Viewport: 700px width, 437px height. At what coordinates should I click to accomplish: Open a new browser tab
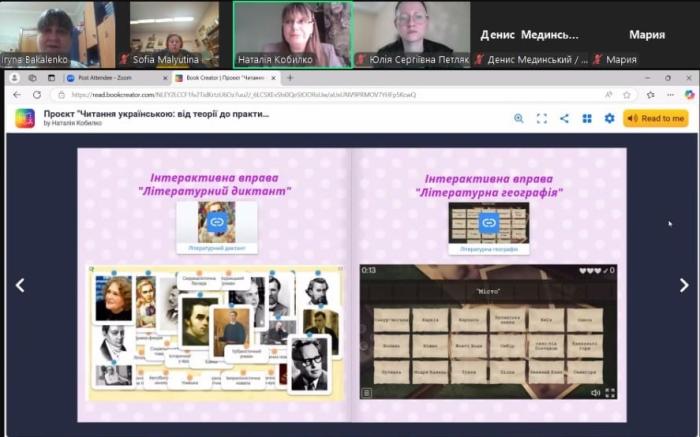(290, 78)
